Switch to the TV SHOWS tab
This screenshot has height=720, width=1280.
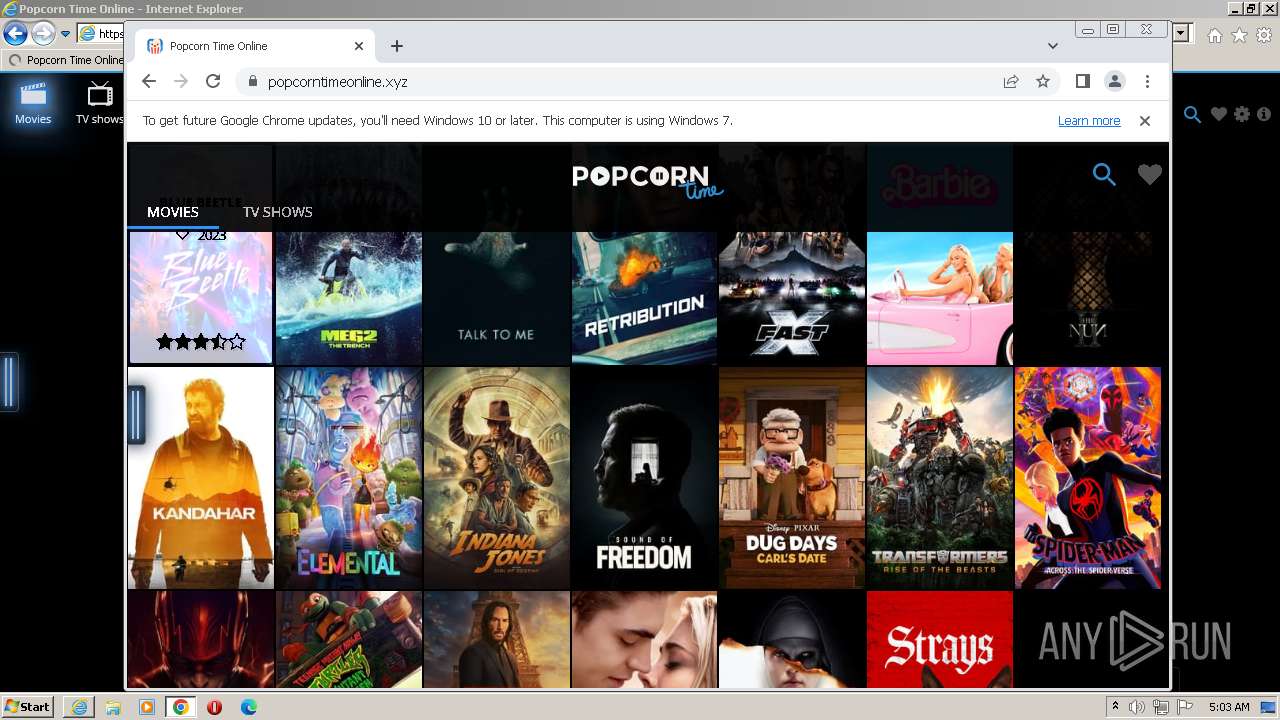pyautogui.click(x=278, y=212)
